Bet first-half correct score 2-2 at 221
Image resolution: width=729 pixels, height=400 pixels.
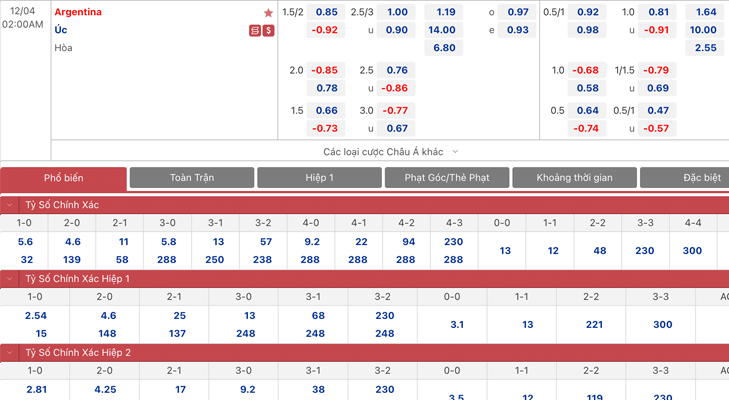tap(594, 325)
